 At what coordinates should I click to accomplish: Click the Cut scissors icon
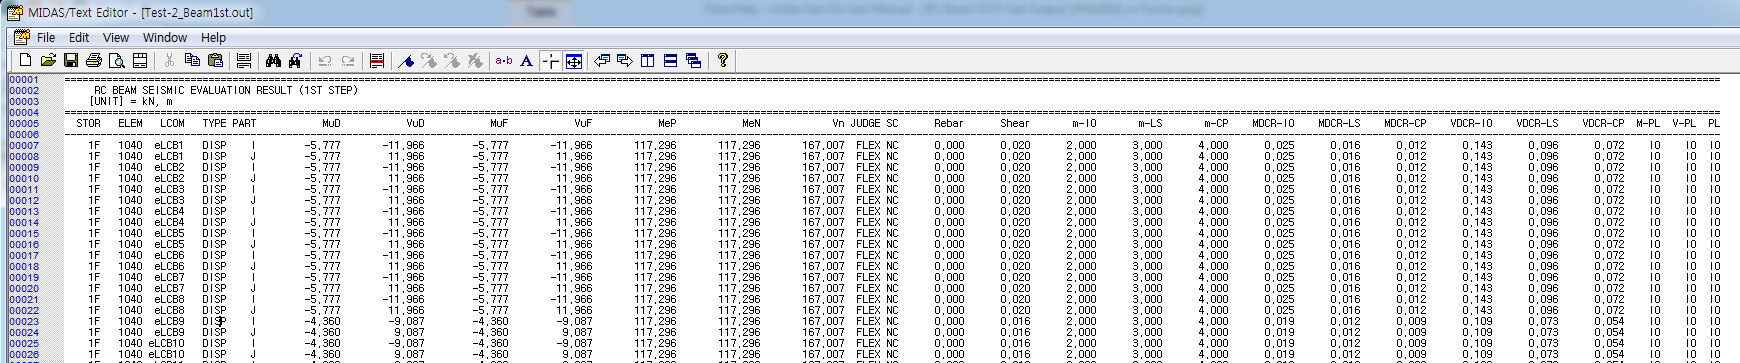[x=169, y=61]
